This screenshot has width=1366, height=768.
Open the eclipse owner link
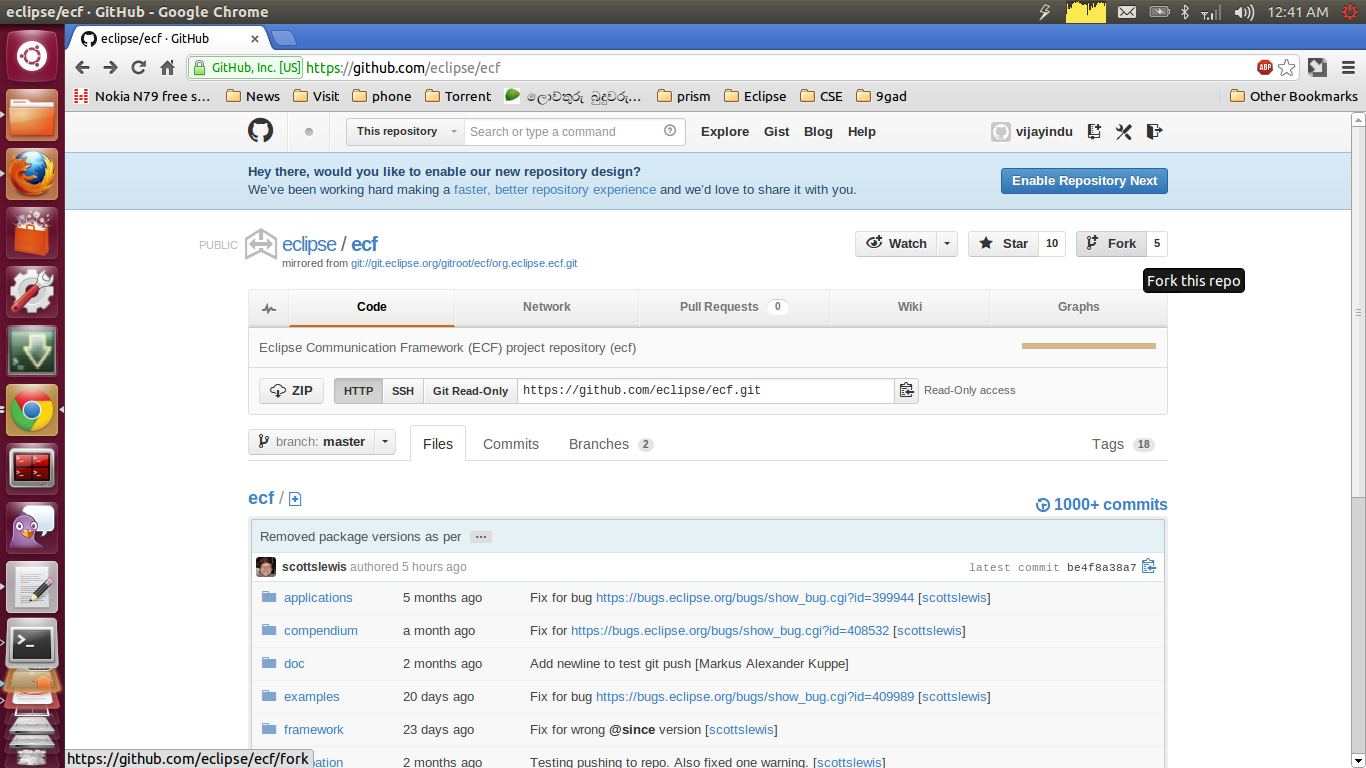point(309,244)
